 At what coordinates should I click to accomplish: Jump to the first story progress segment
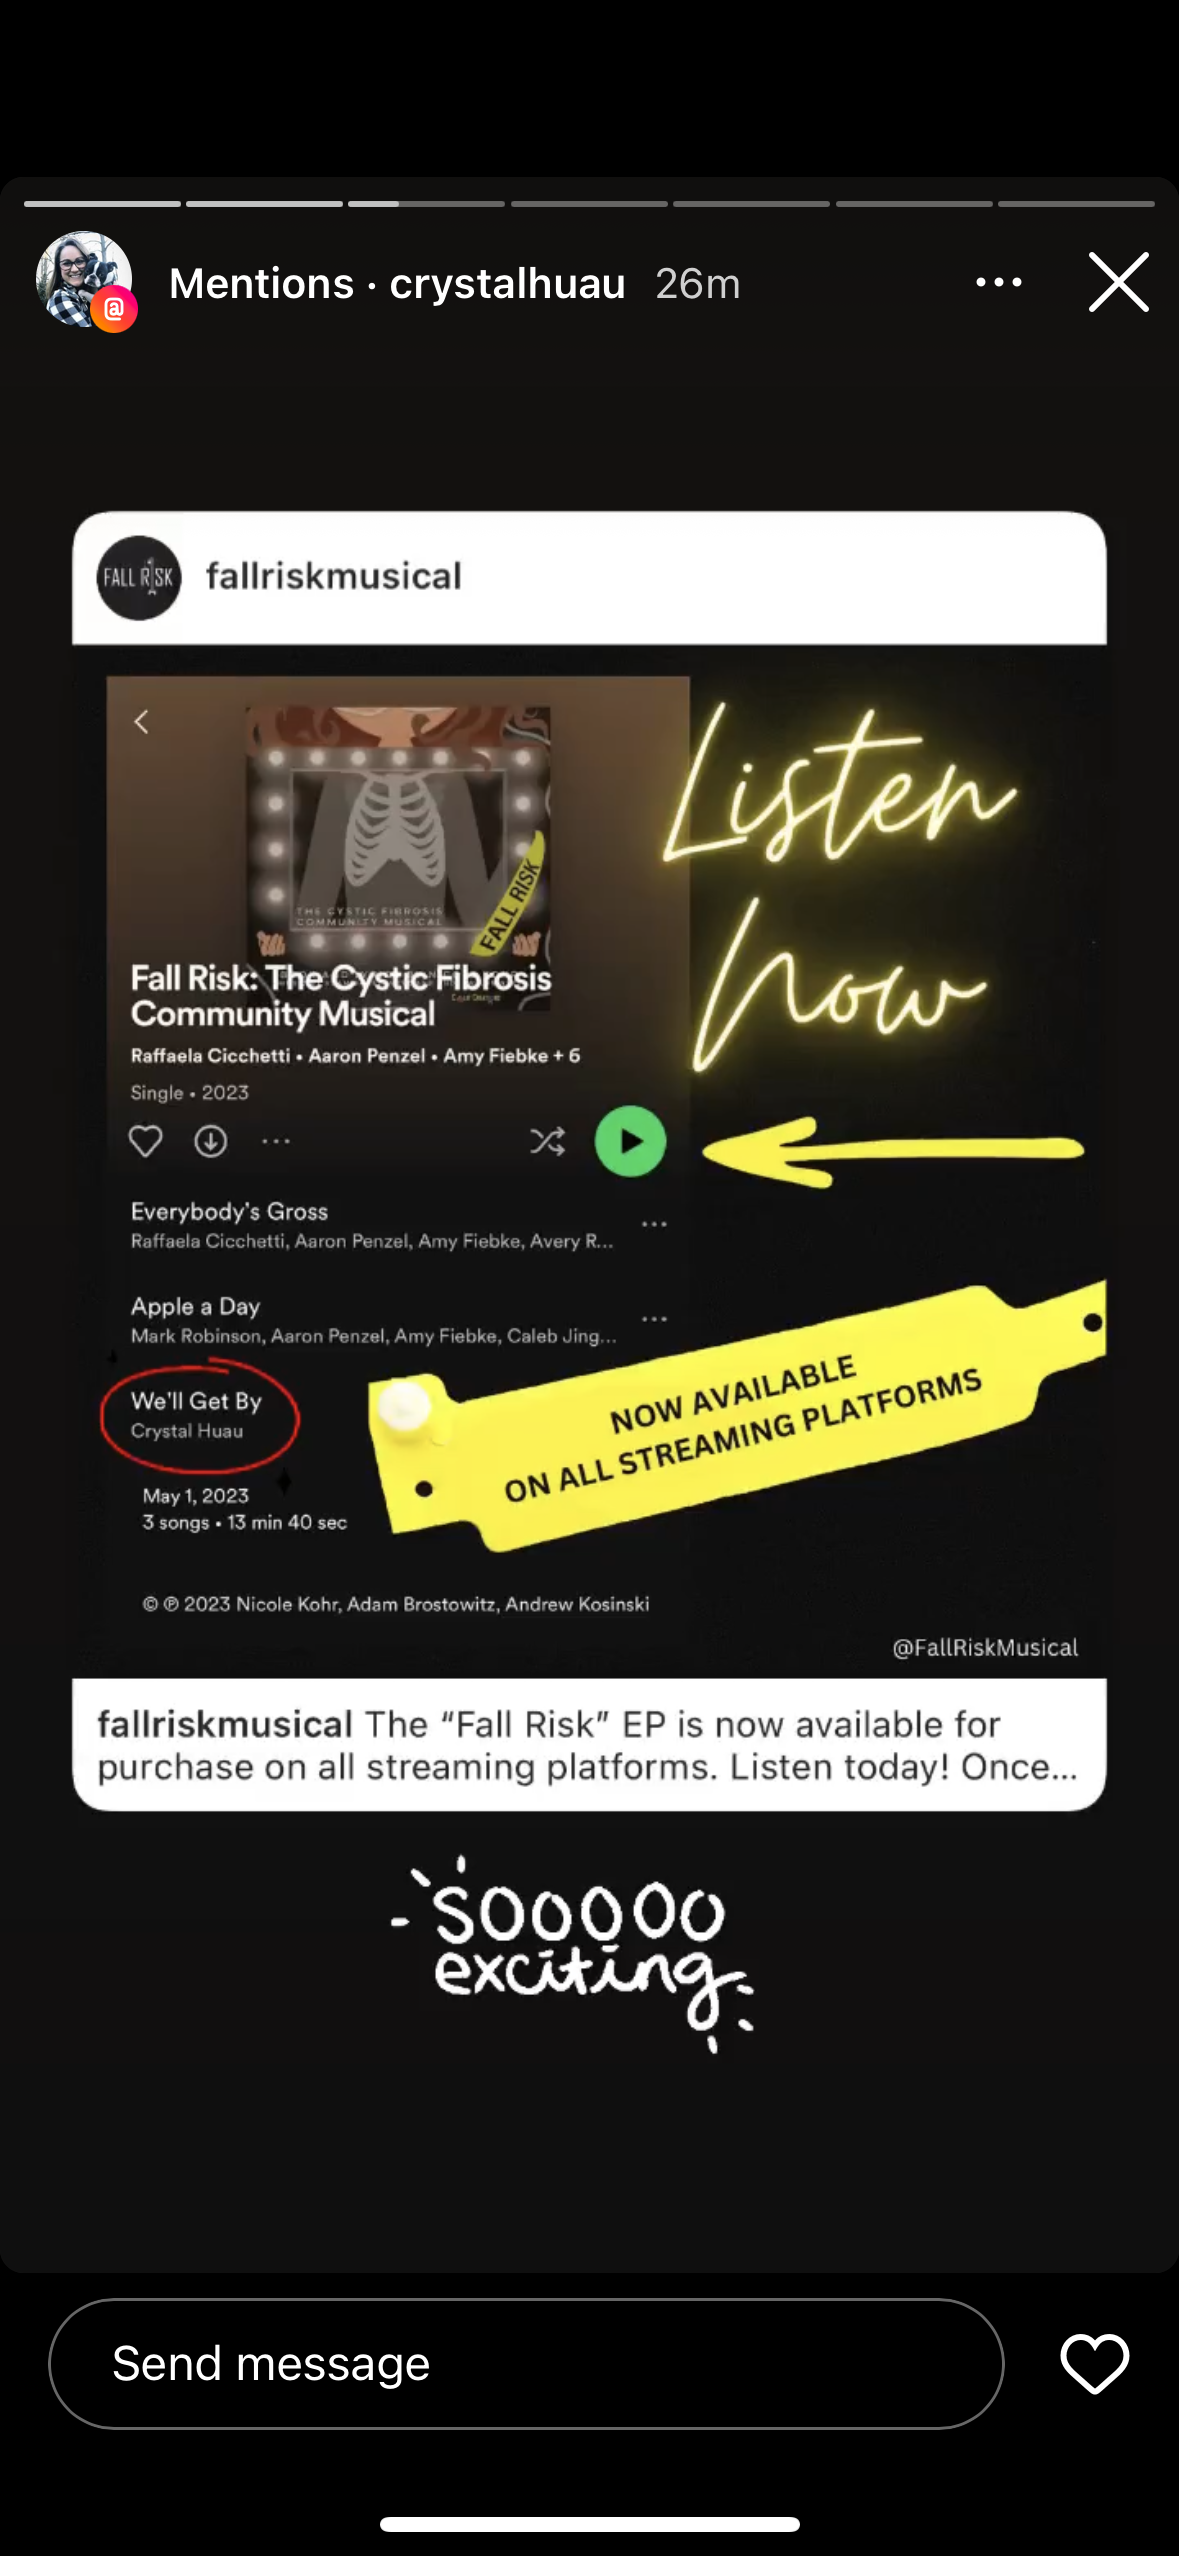(x=102, y=204)
